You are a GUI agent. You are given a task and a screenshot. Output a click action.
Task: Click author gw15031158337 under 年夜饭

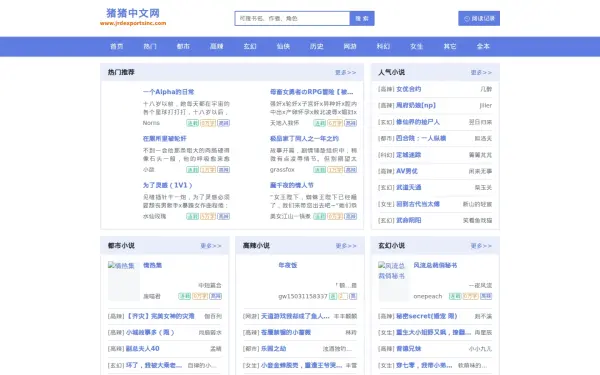tap(303, 296)
